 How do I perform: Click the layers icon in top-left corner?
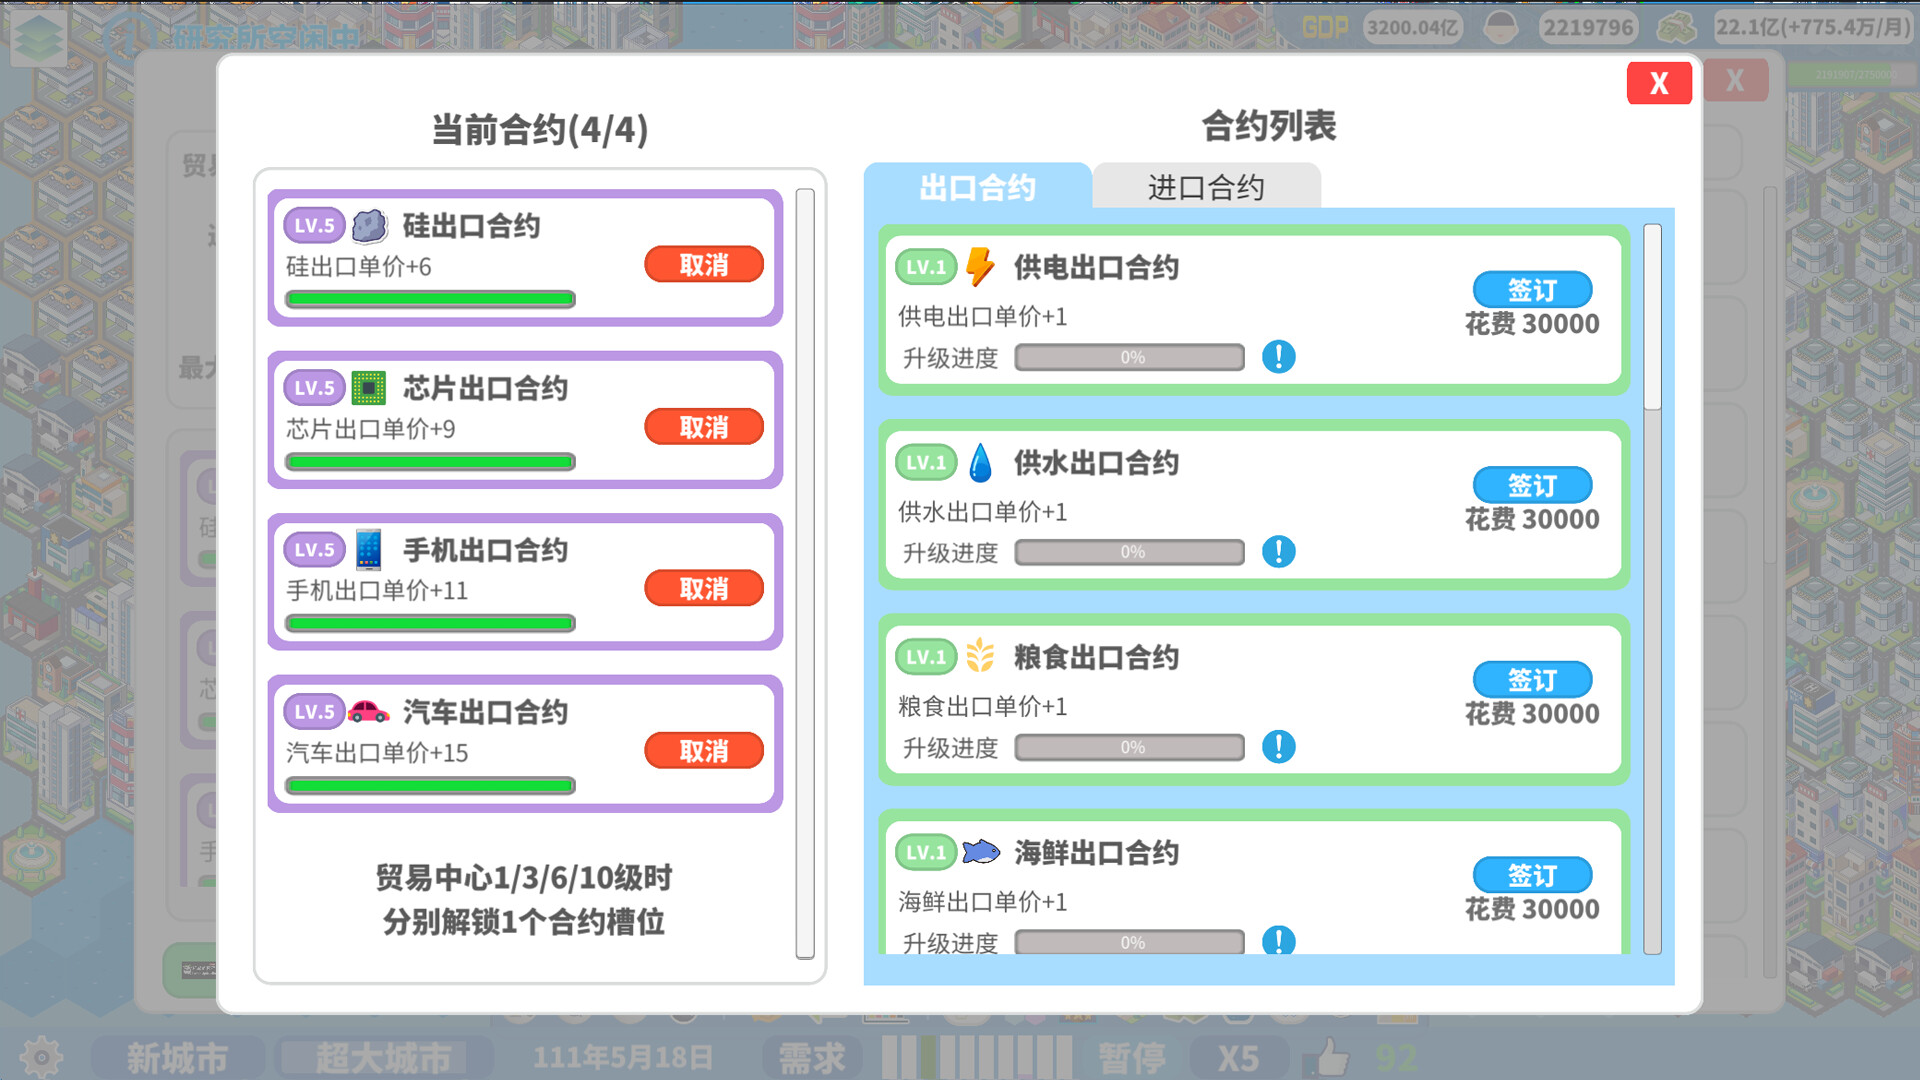[37, 37]
